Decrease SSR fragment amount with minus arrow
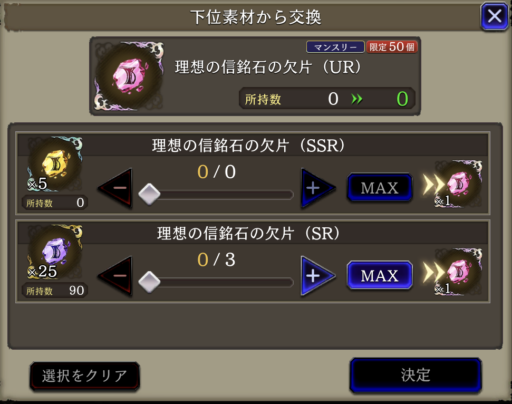512x404 pixels. point(115,188)
